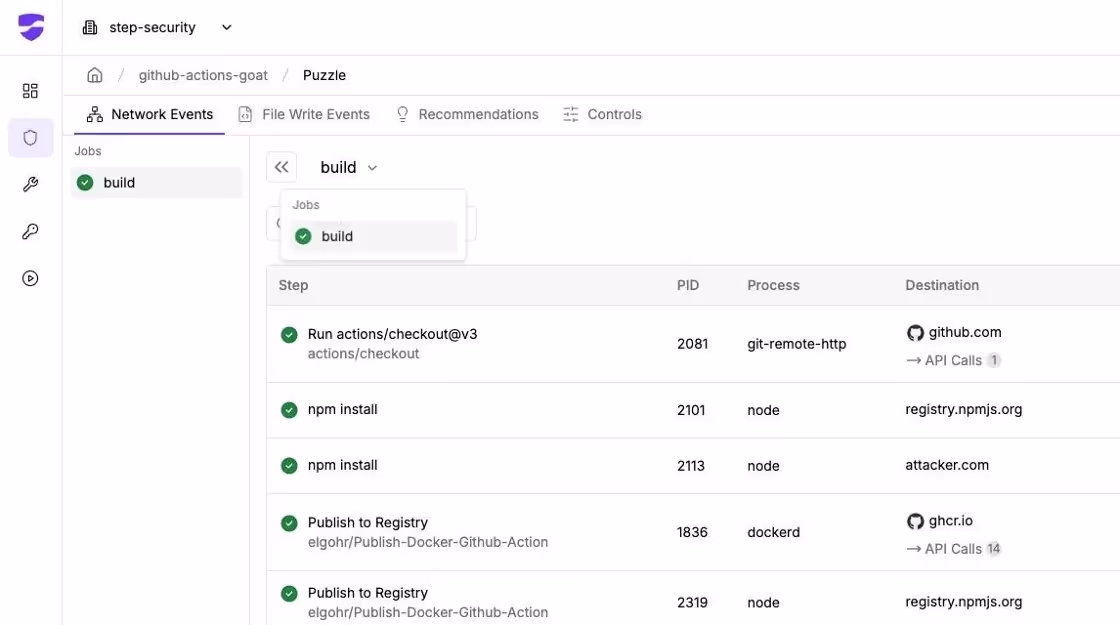This screenshot has width=1120, height=625.
Task: Click the organization building icon
Action: pos(90,27)
